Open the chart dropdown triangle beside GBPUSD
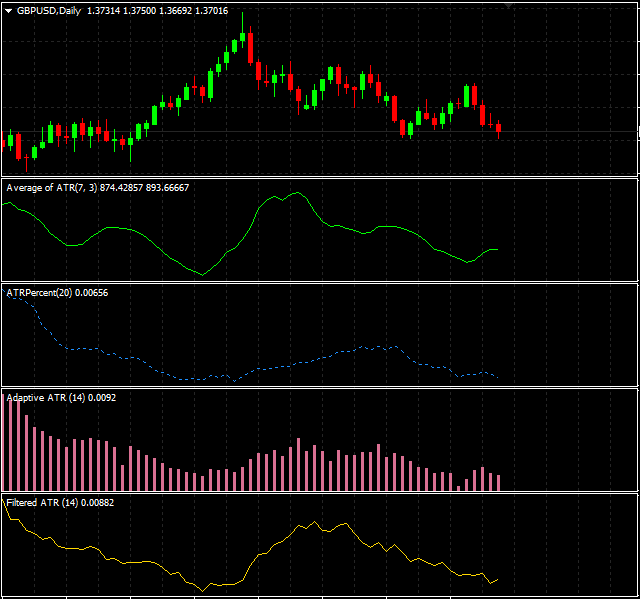Screen dimensions: 640x599 click(9, 11)
